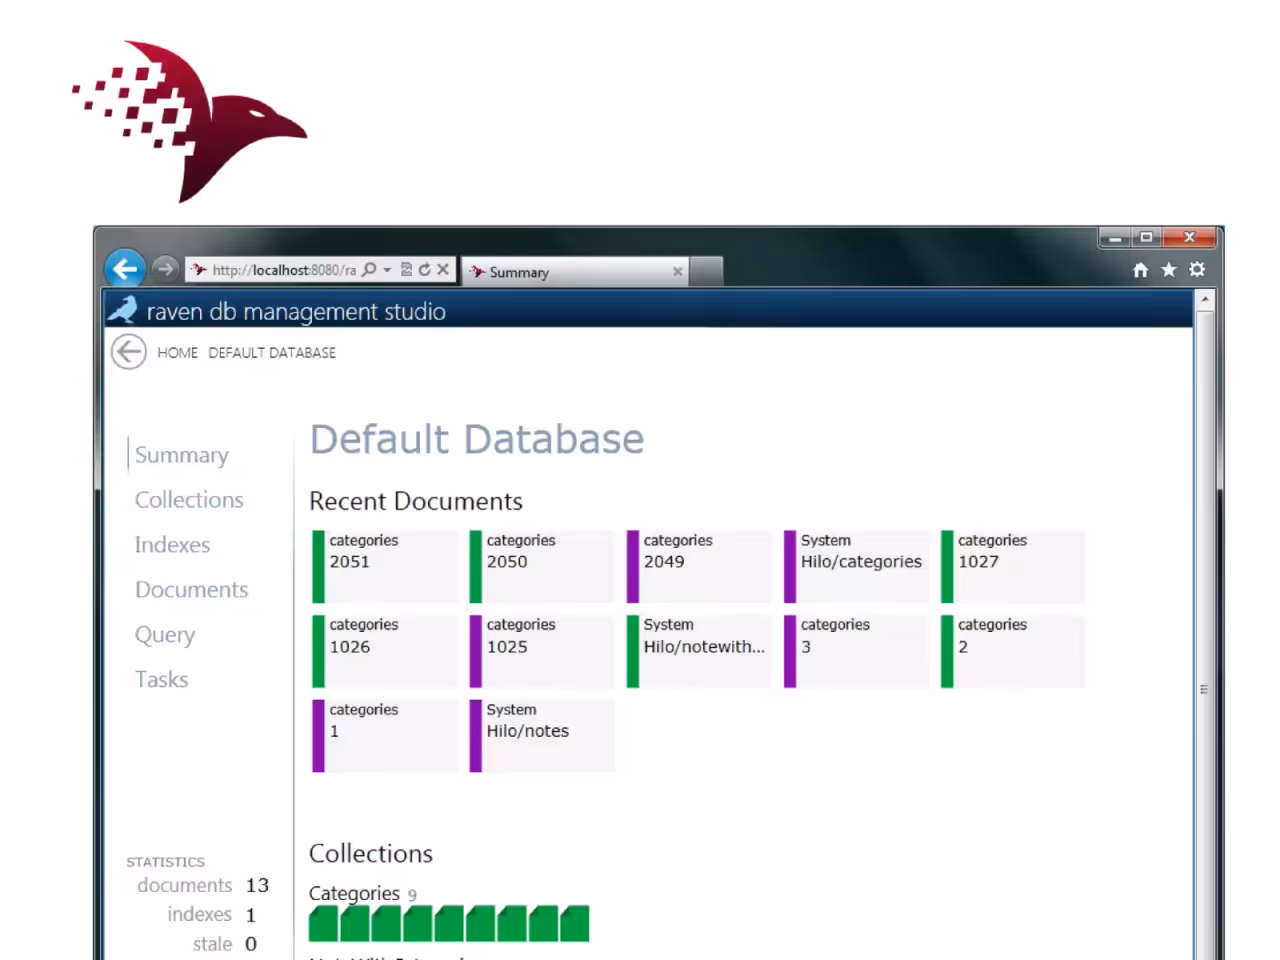Open favorites star icon

click(1168, 270)
